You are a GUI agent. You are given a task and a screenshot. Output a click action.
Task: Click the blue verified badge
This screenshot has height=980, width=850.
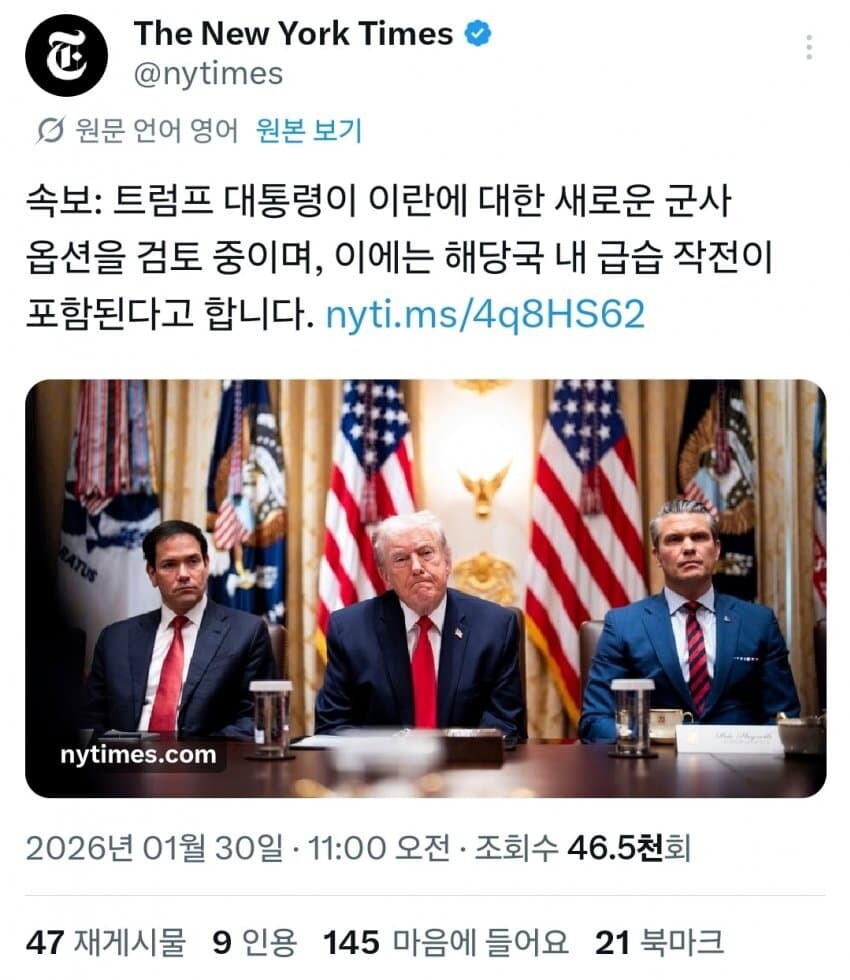478,33
